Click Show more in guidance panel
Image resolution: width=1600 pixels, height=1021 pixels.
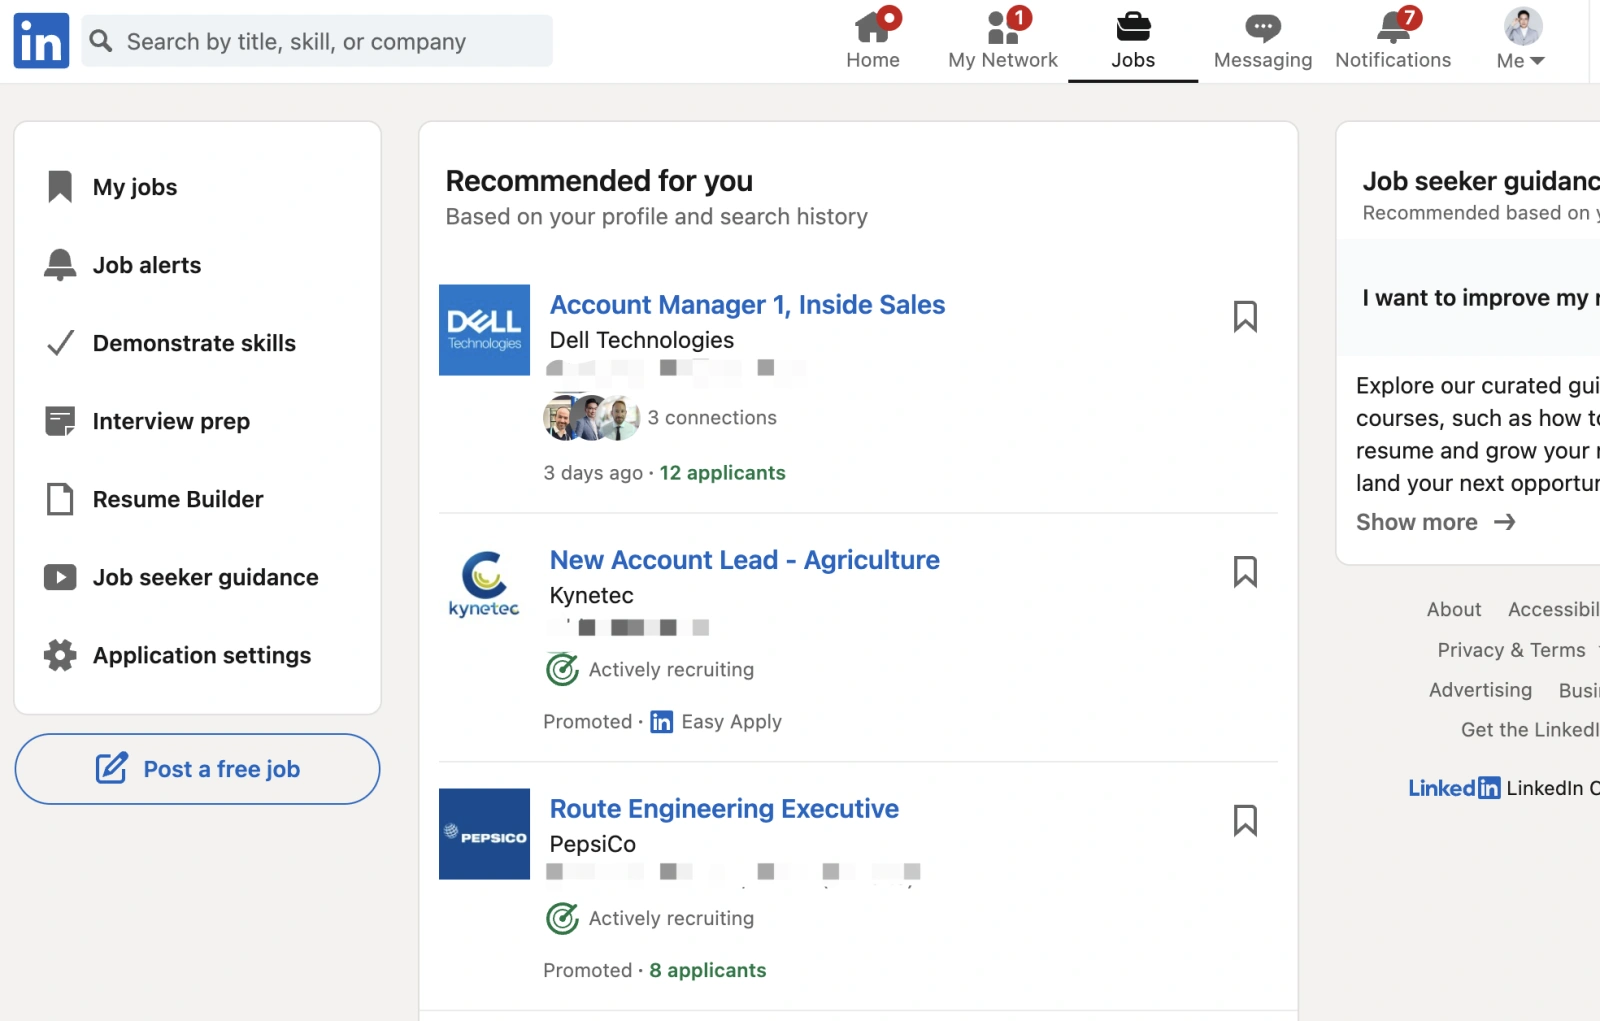[1417, 522]
